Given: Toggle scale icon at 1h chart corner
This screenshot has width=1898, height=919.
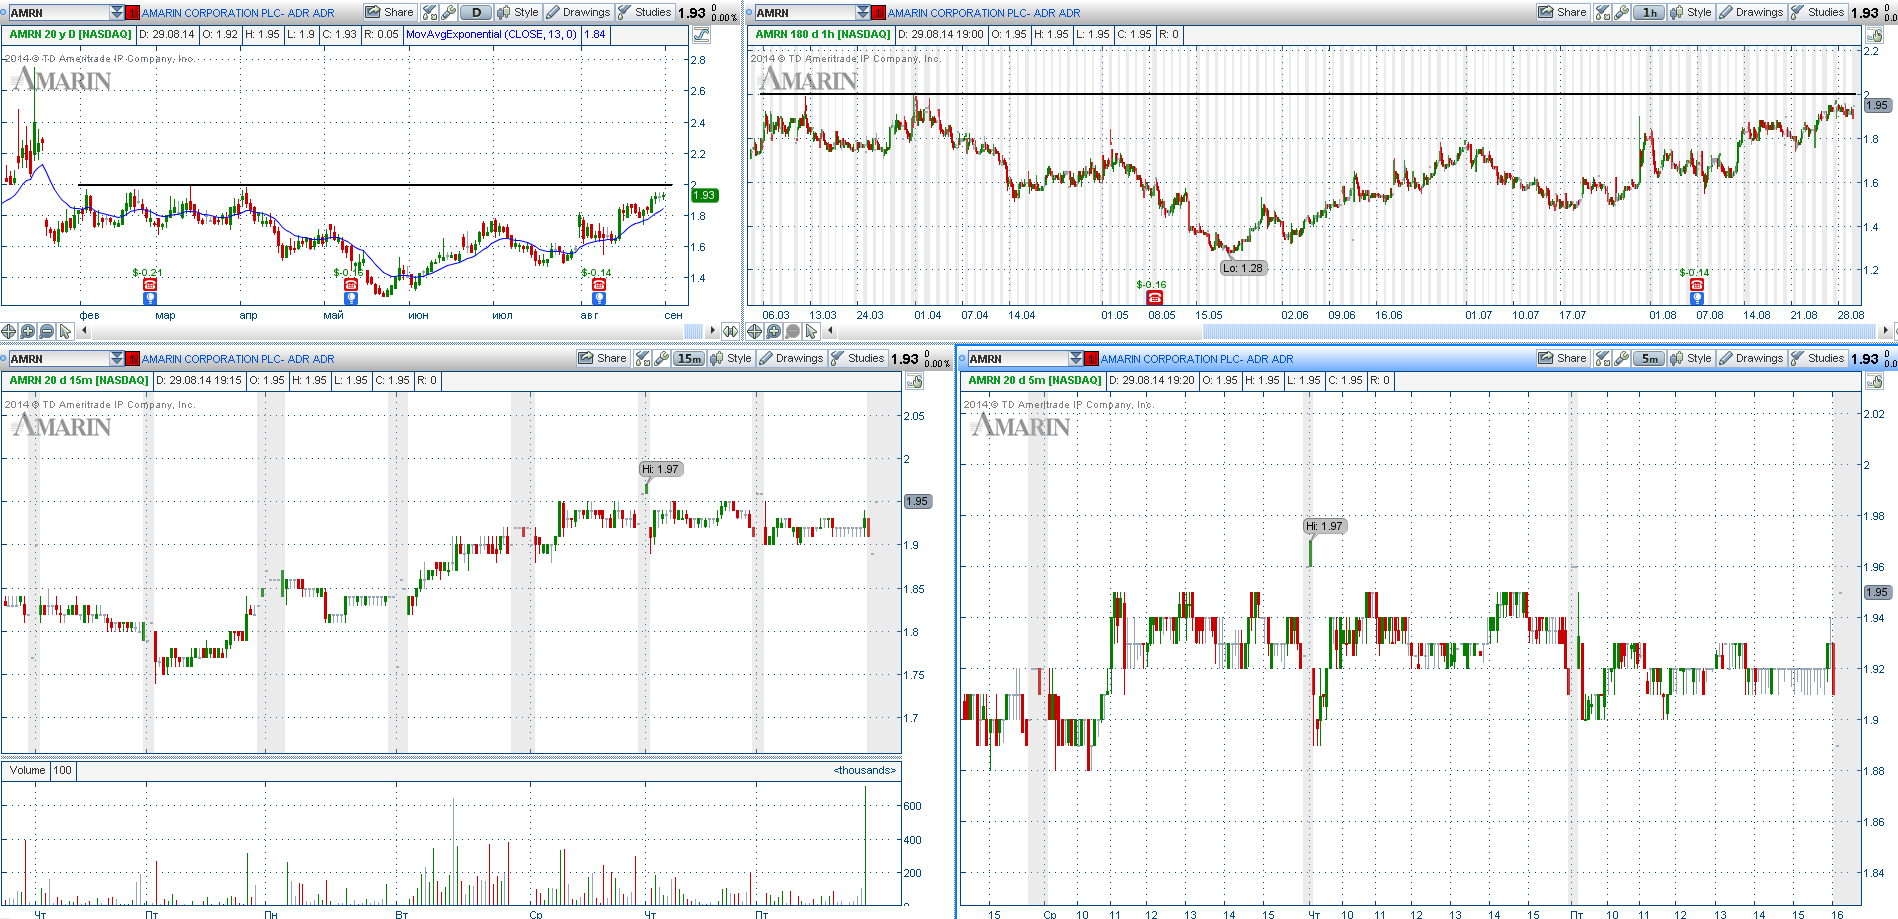Looking at the screenshot, I should tap(1873, 35).
